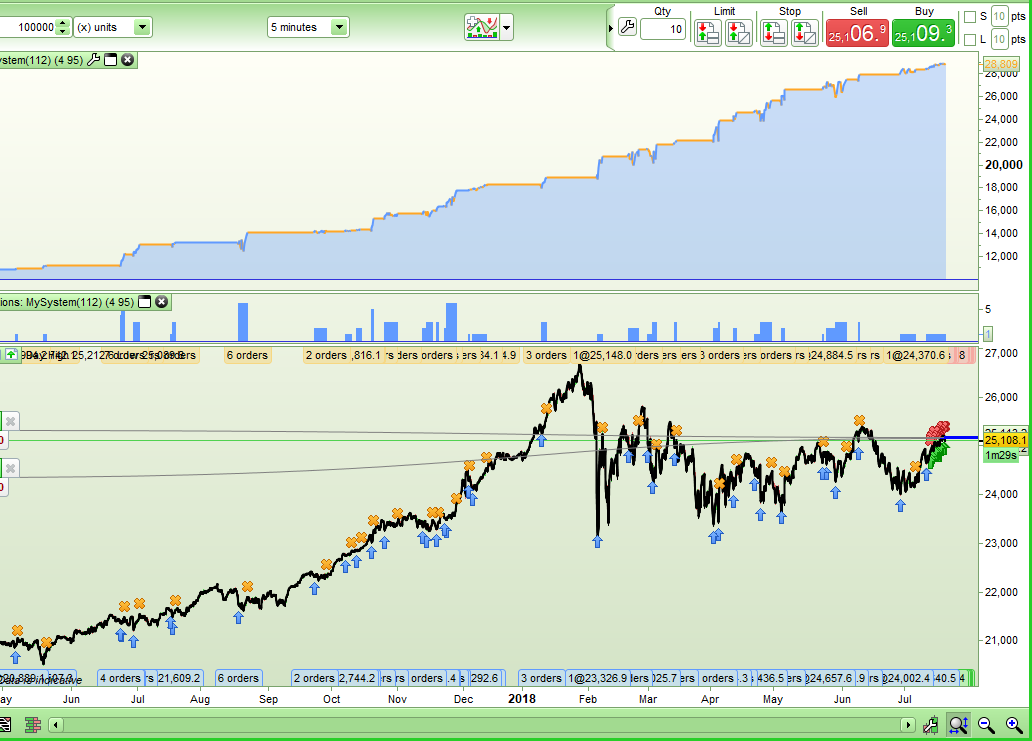Click the up arrow of the 100000 quantity stepper
The image size is (1032, 741).
click(x=63, y=22)
